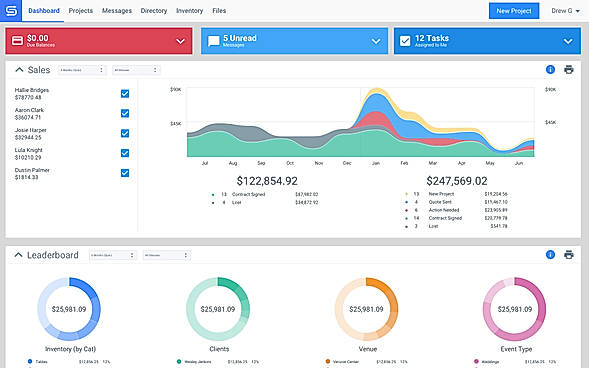Click the Clients donut chart
The width and height of the screenshot is (589, 368).
point(218,309)
